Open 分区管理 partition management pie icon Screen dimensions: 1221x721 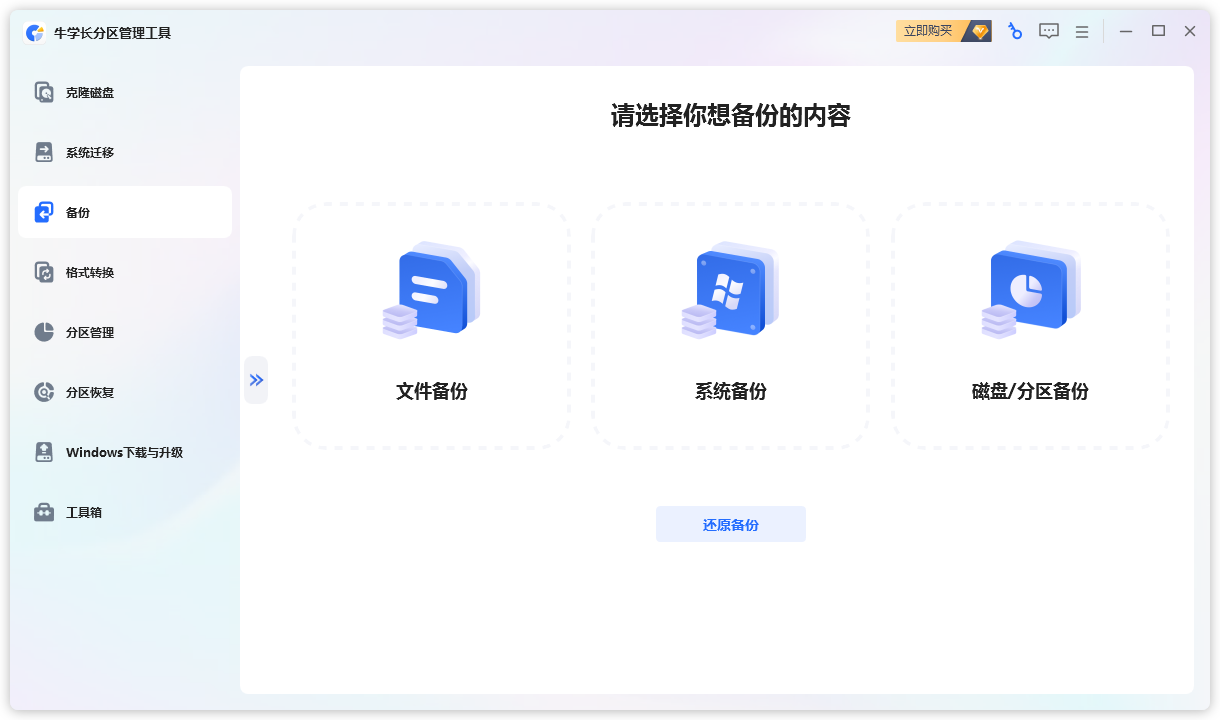tap(44, 332)
